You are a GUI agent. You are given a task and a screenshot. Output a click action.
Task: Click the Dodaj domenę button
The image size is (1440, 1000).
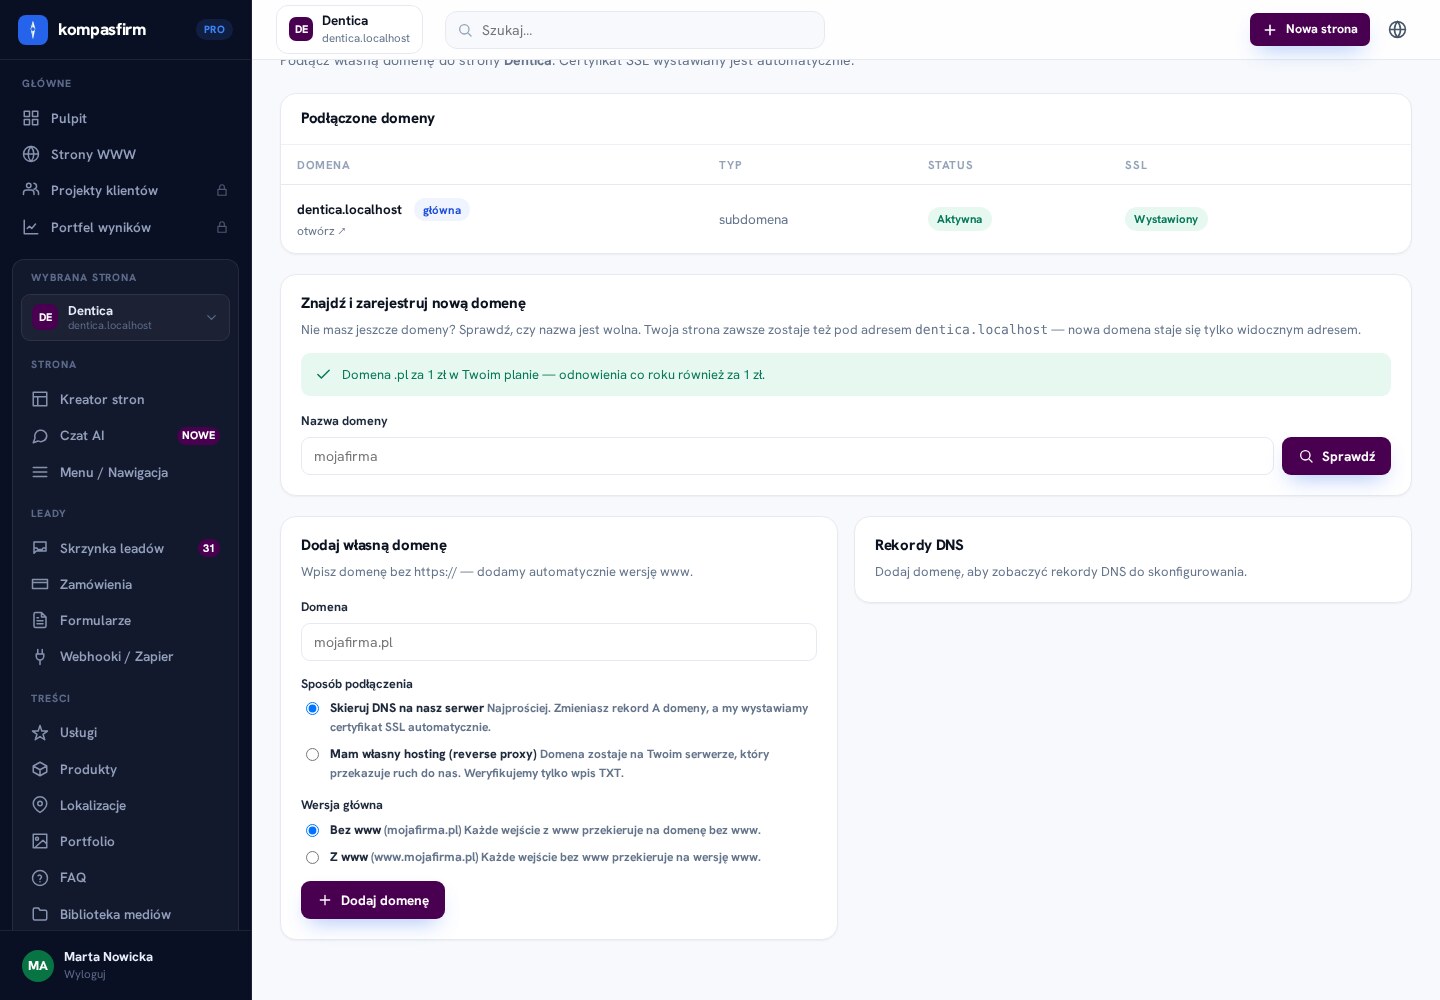pyautogui.click(x=373, y=900)
